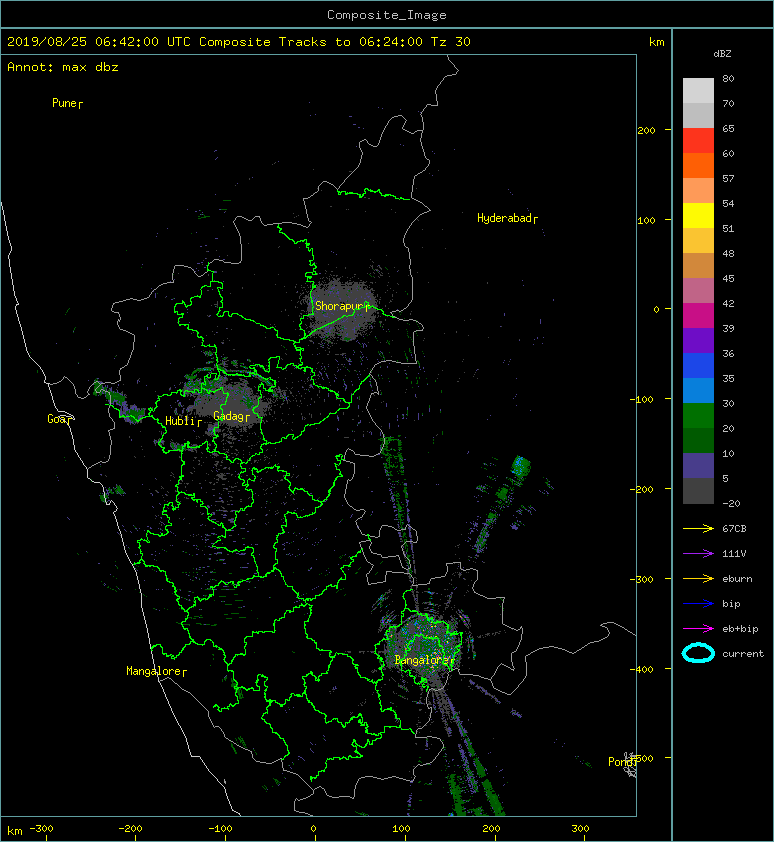This screenshot has width=774, height=842.
Task: Click the light blue 35 dBZ swatch
Action: (x=698, y=390)
